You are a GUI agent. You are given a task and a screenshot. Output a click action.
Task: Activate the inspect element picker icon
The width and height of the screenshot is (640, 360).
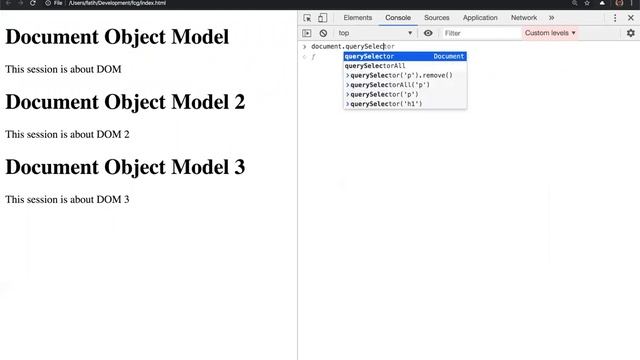307,18
